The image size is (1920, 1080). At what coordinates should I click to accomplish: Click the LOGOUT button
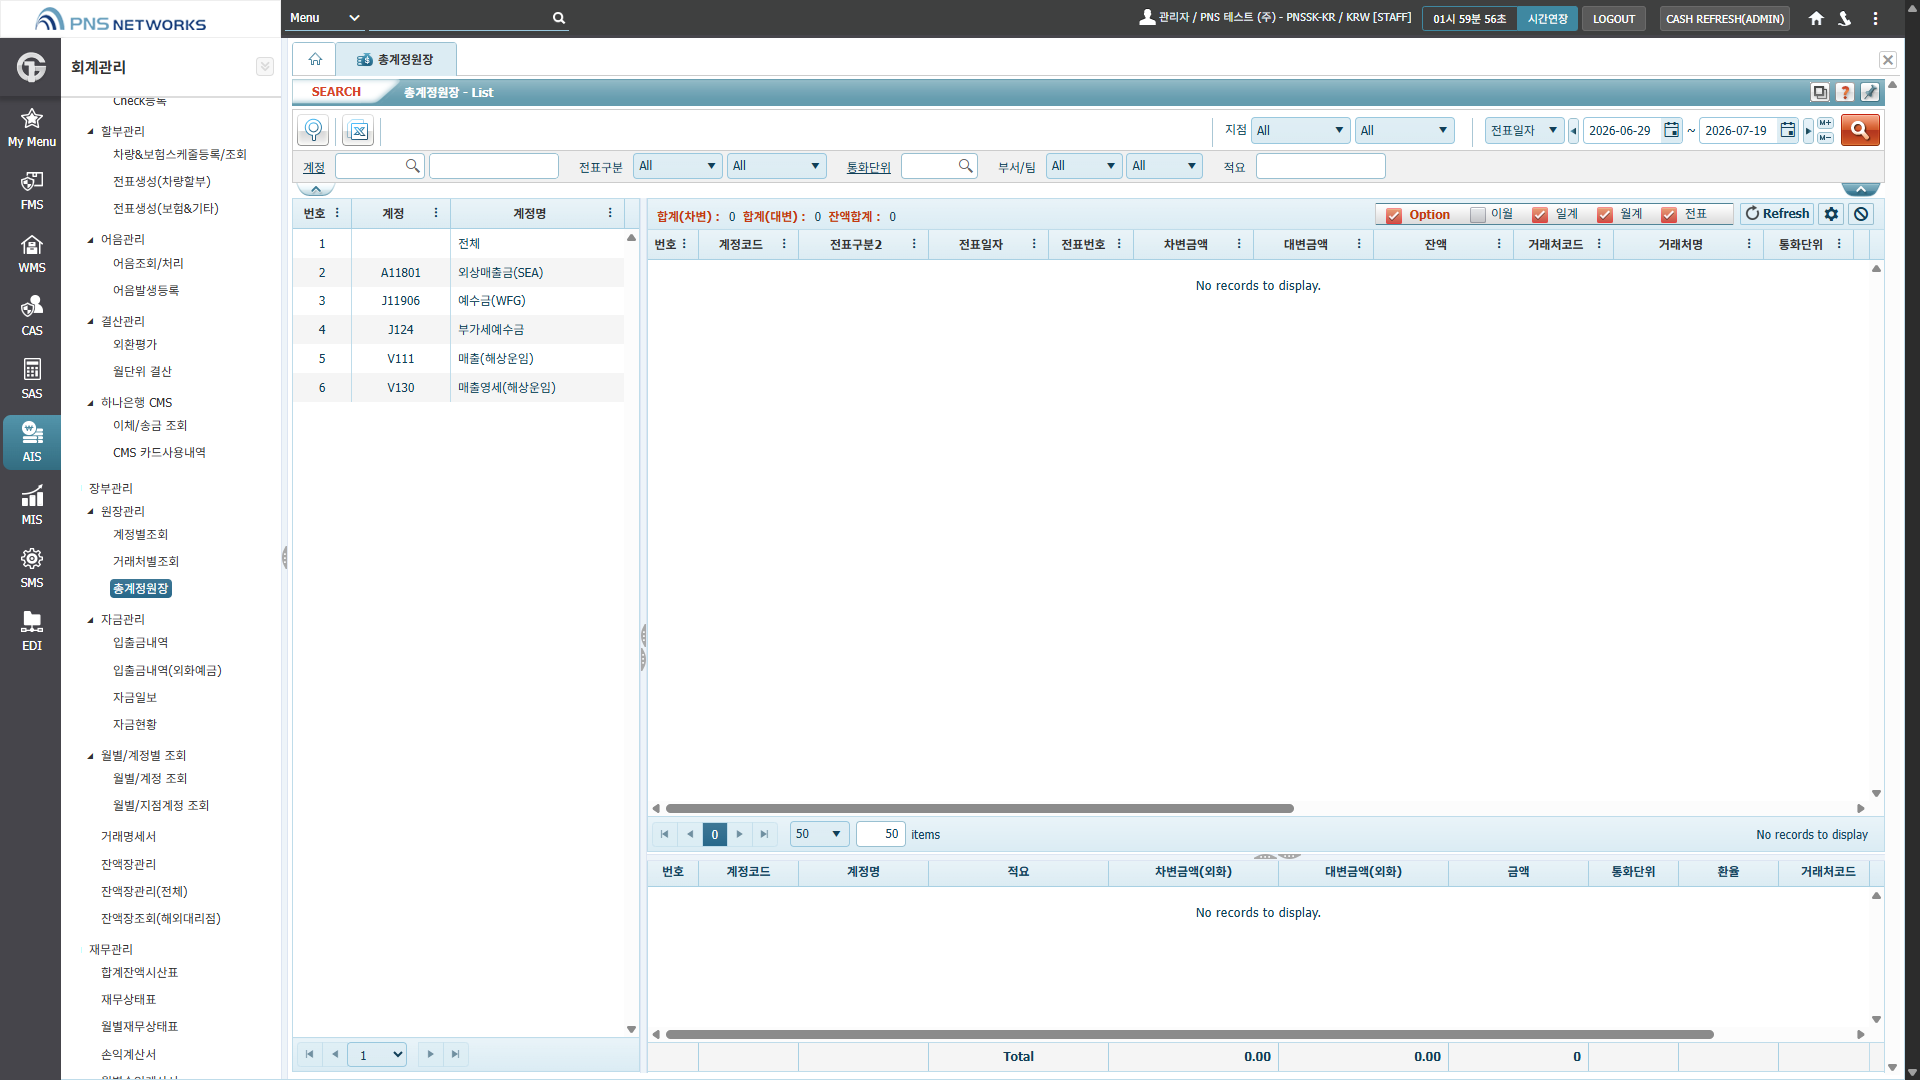coord(1613,18)
